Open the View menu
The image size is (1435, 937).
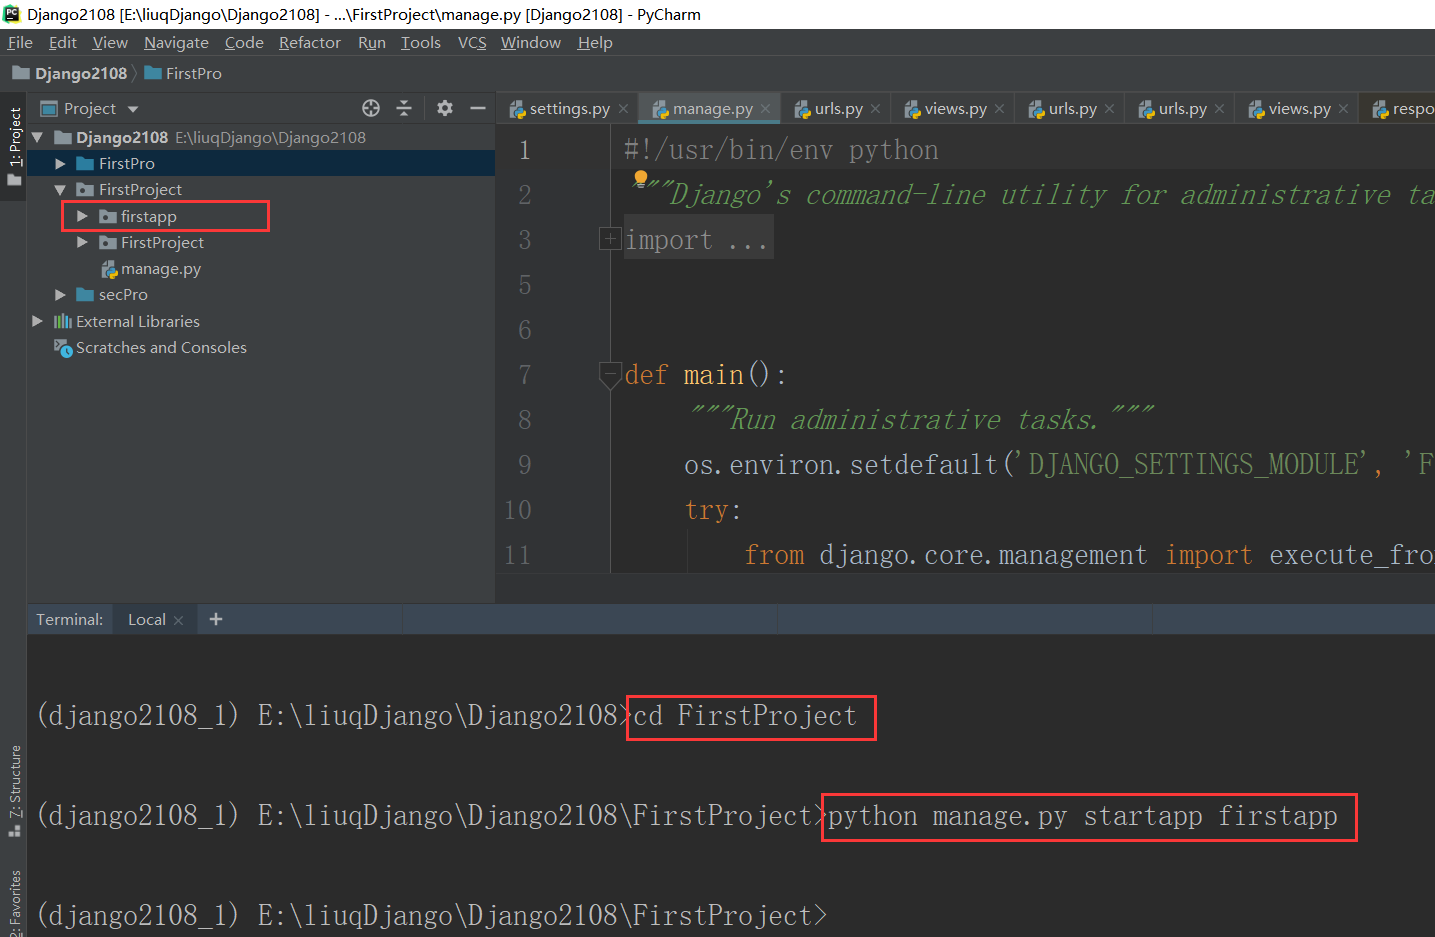click(x=110, y=42)
